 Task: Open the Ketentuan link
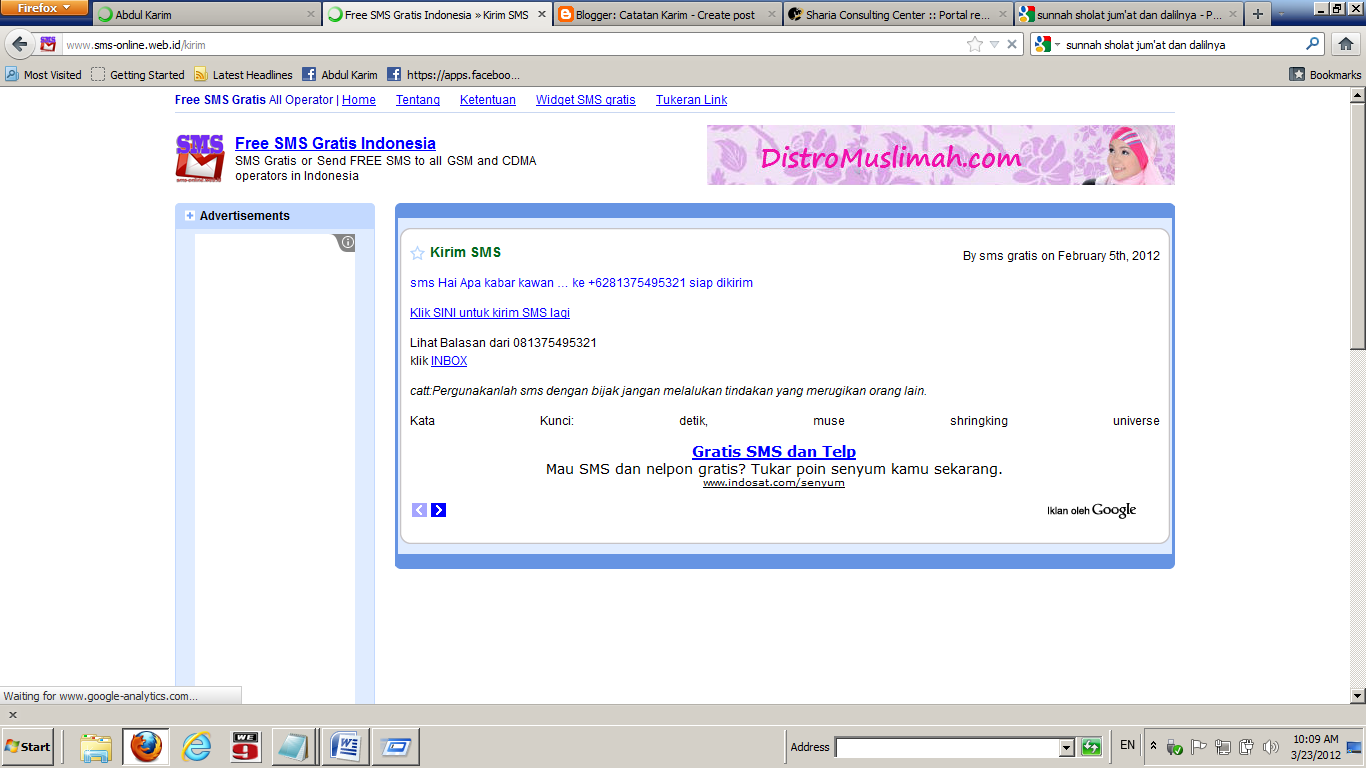click(x=488, y=100)
